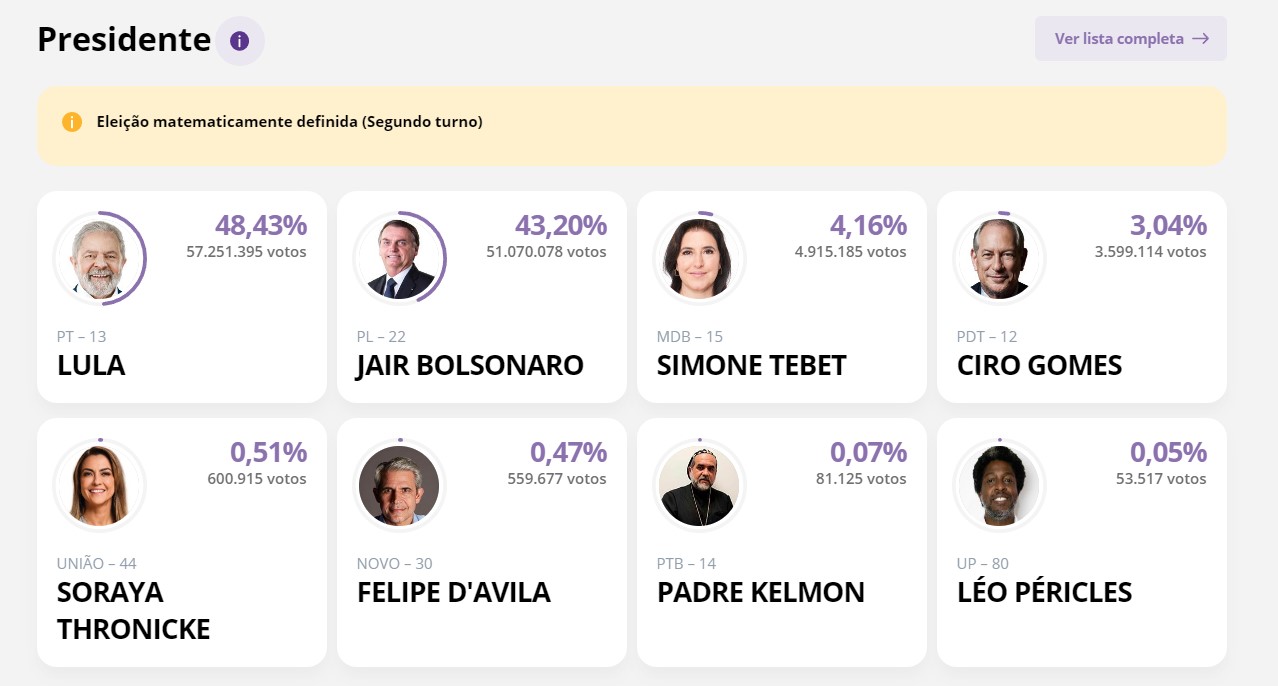The image size is (1278, 686).
Task: Select Padre Kelmon's portrait
Action: coord(699,485)
